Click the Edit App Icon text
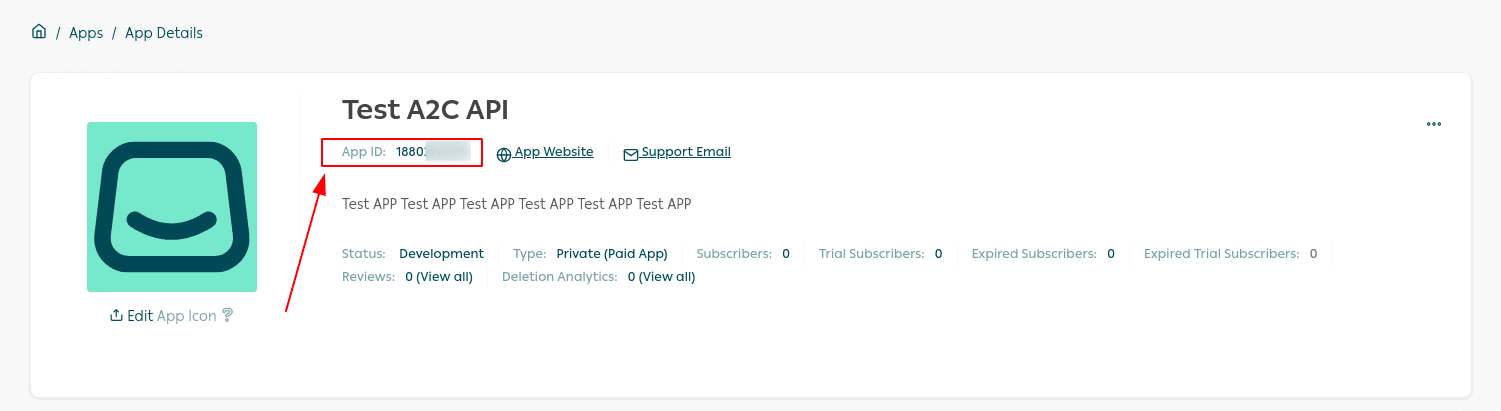The height and width of the screenshot is (411, 1501). pyautogui.click(x=171, y=315)
